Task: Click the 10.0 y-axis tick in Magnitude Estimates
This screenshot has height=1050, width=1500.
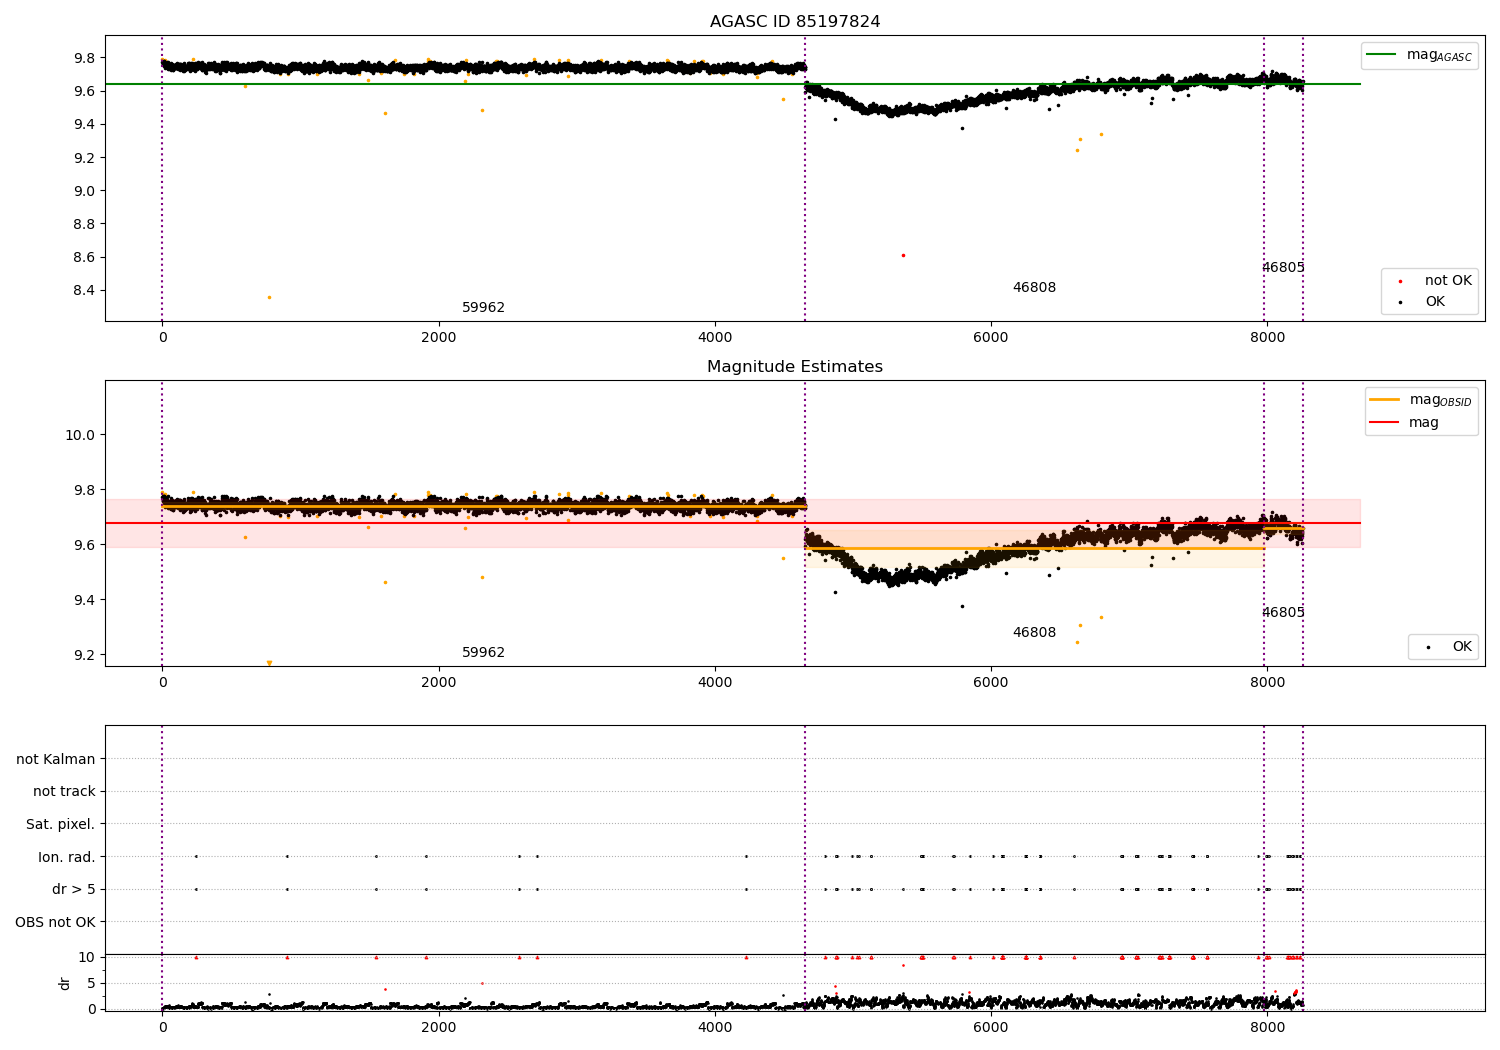Action: [x=80, y=435]
